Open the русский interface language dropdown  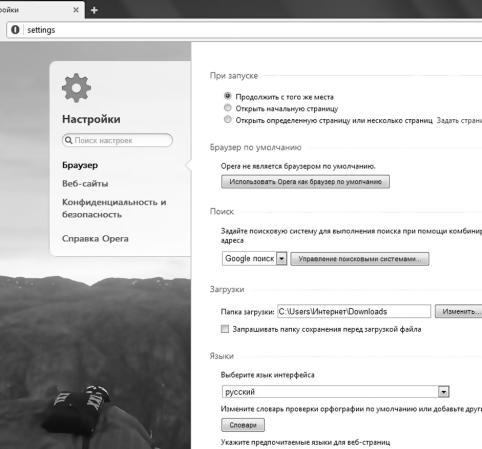pyautogui.click(x=444, y=392)
